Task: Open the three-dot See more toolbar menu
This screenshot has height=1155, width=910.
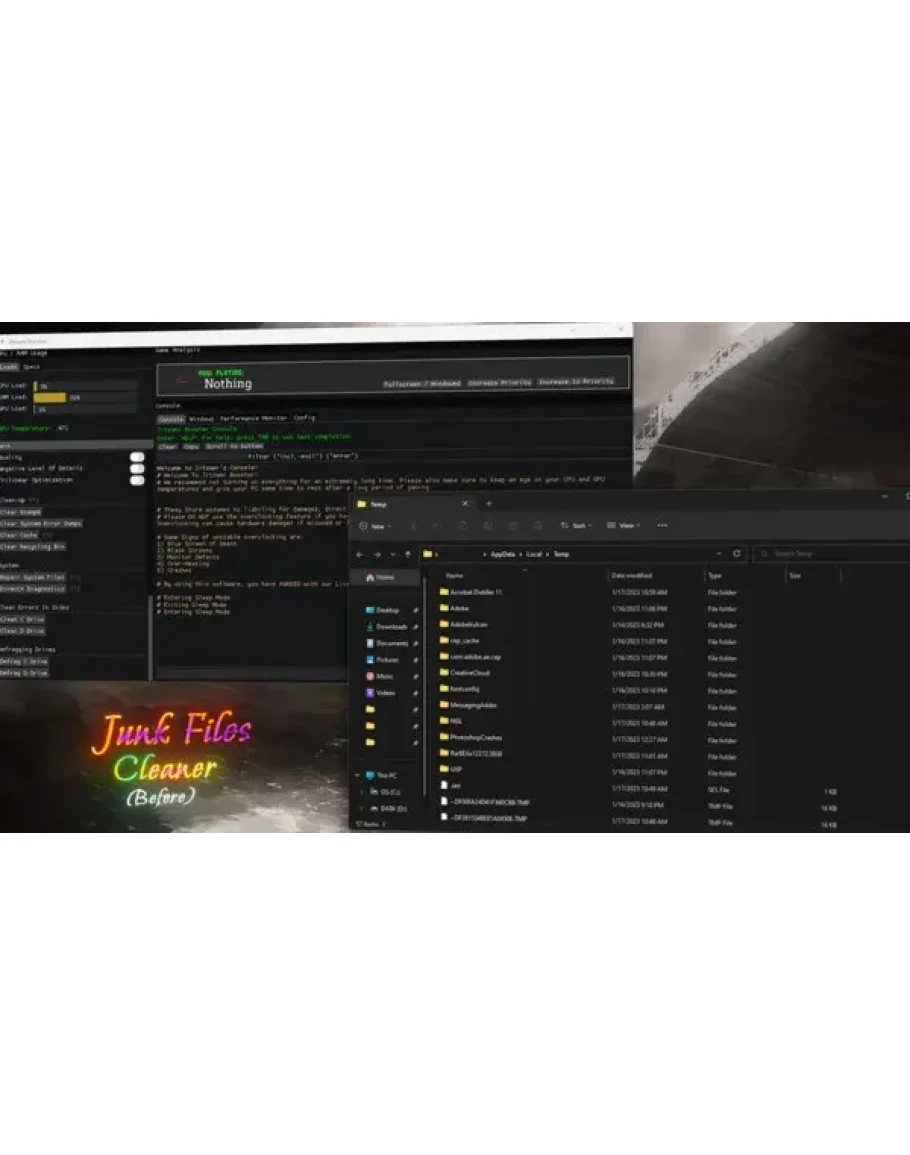Action: 662,525
